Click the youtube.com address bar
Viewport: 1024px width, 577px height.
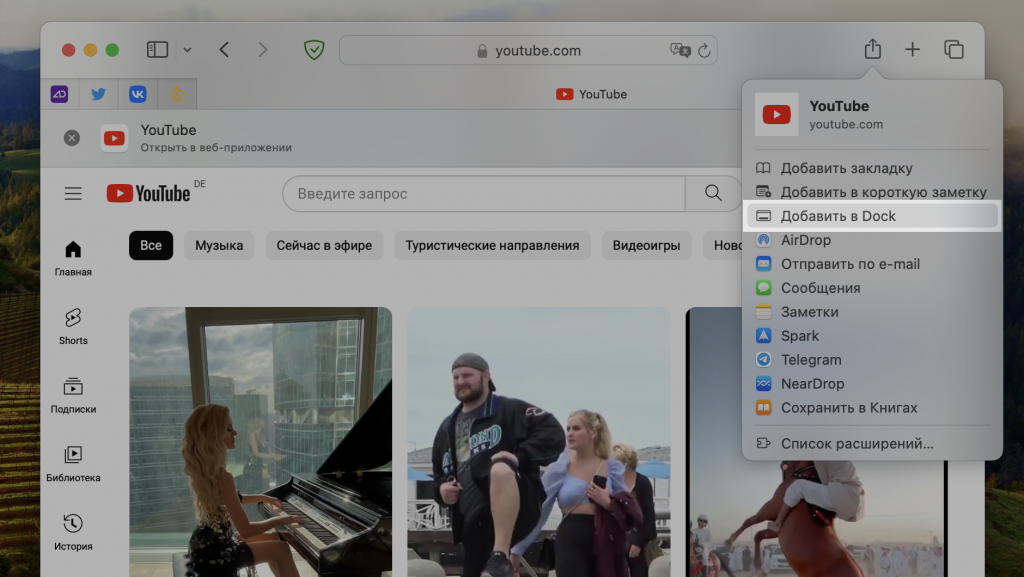(528, 50)
